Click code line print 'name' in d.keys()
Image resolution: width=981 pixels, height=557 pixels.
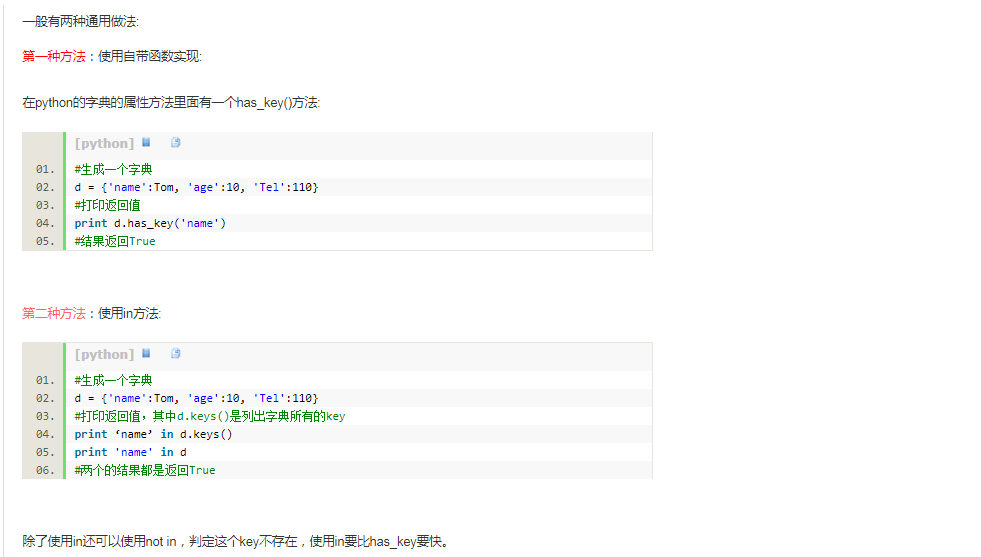[153, 434]
